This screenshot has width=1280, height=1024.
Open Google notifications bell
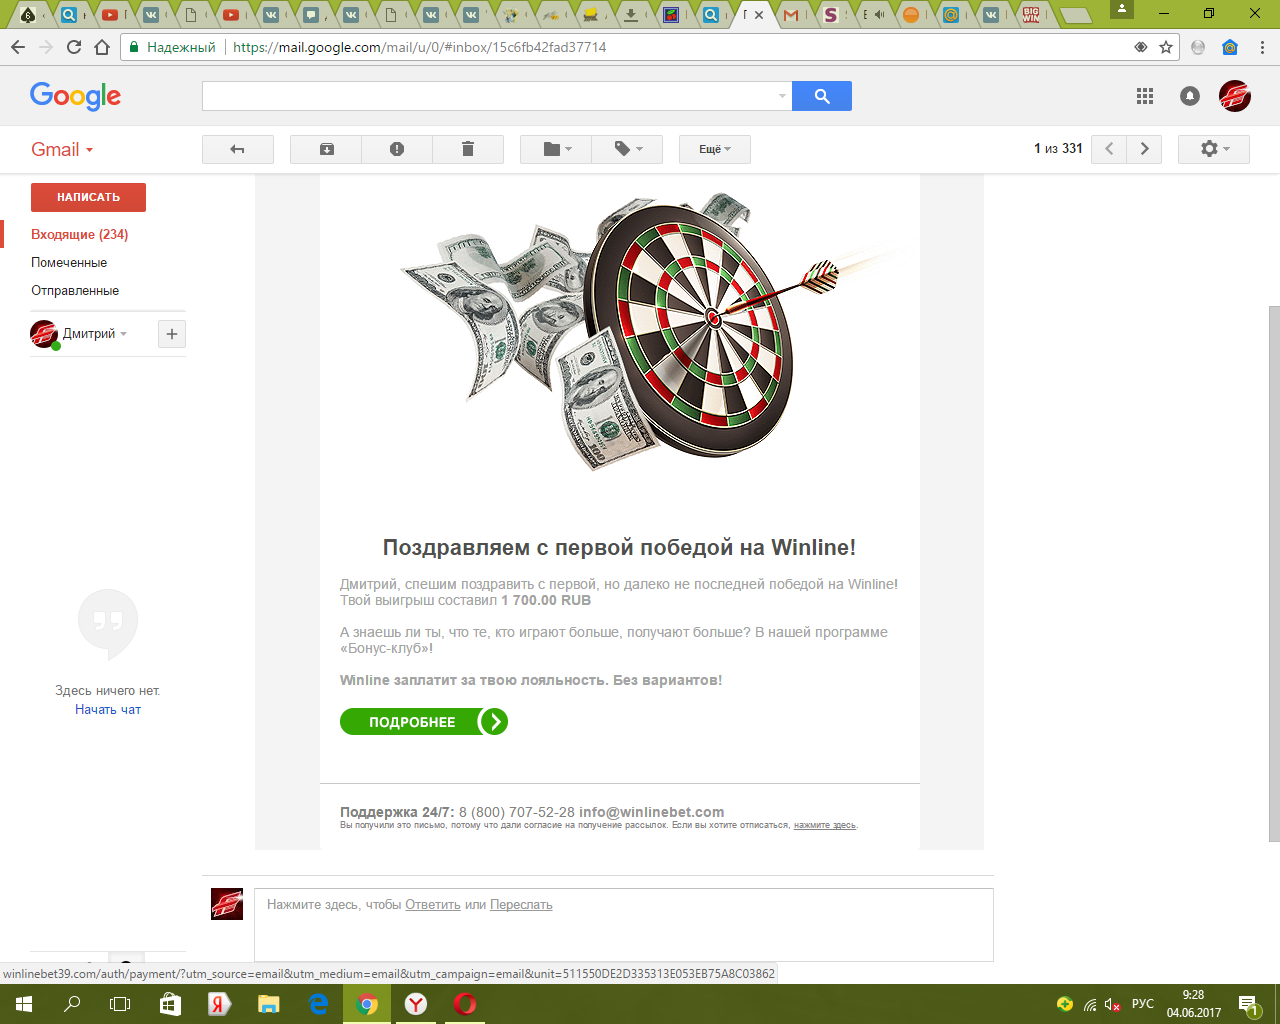(1189, 96)
